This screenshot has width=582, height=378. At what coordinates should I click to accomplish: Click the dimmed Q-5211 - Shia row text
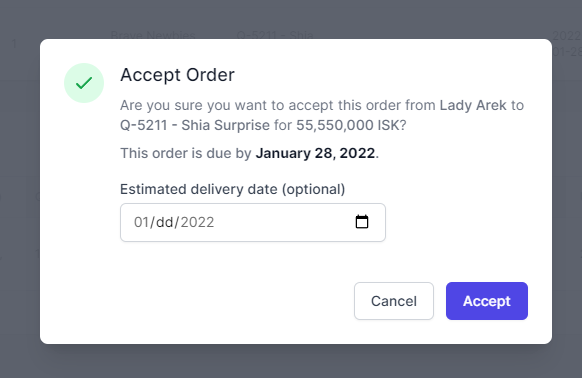(x=275, y=35)
